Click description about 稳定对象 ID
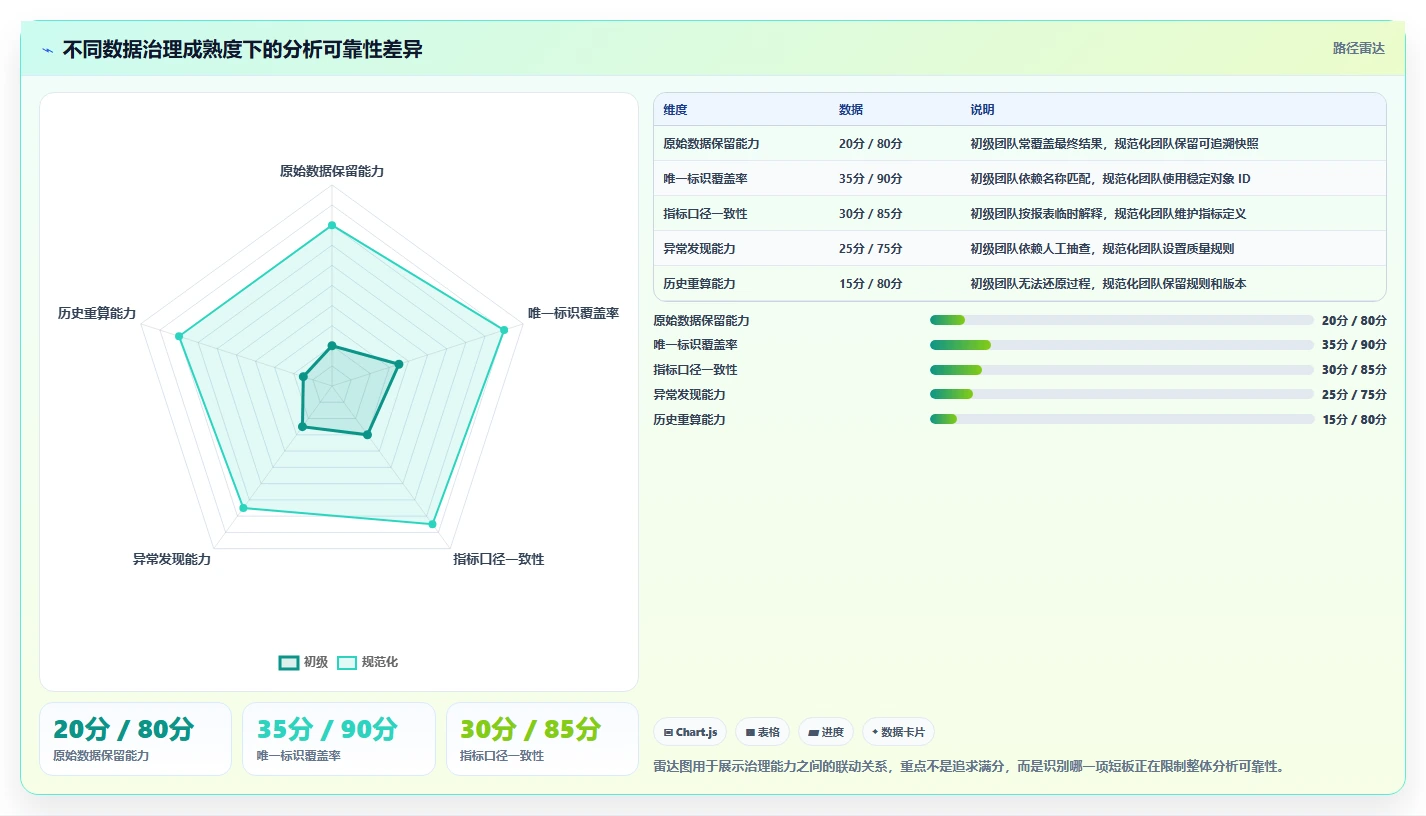 pos(1110,179)
